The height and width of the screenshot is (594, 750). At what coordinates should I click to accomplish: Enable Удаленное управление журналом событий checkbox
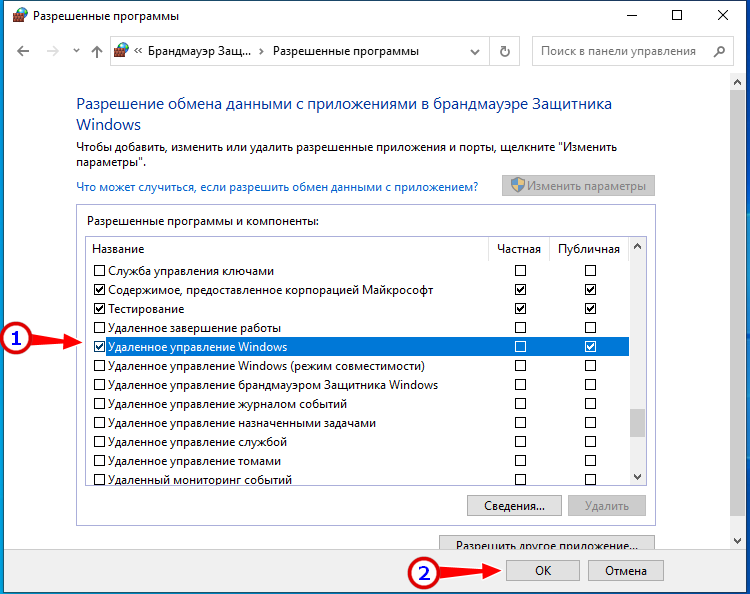tap(99, 404)
